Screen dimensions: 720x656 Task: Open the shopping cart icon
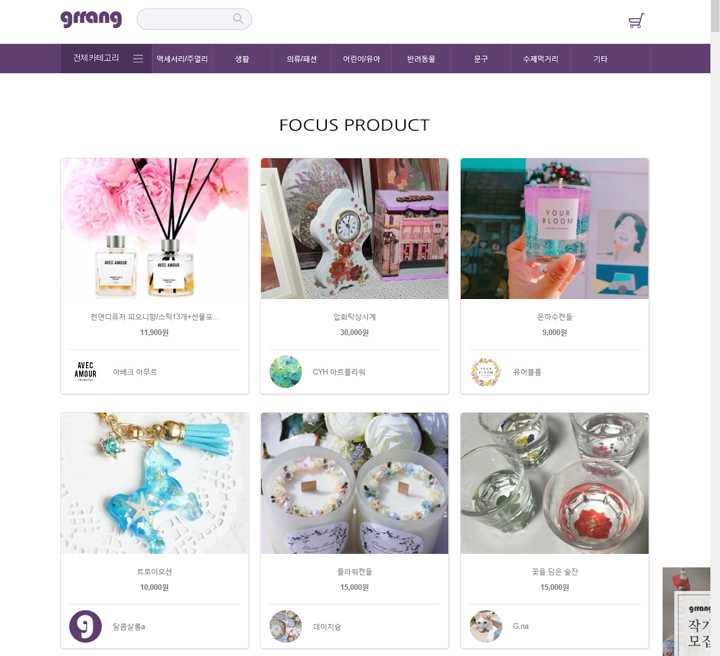[x=636, y=21]
